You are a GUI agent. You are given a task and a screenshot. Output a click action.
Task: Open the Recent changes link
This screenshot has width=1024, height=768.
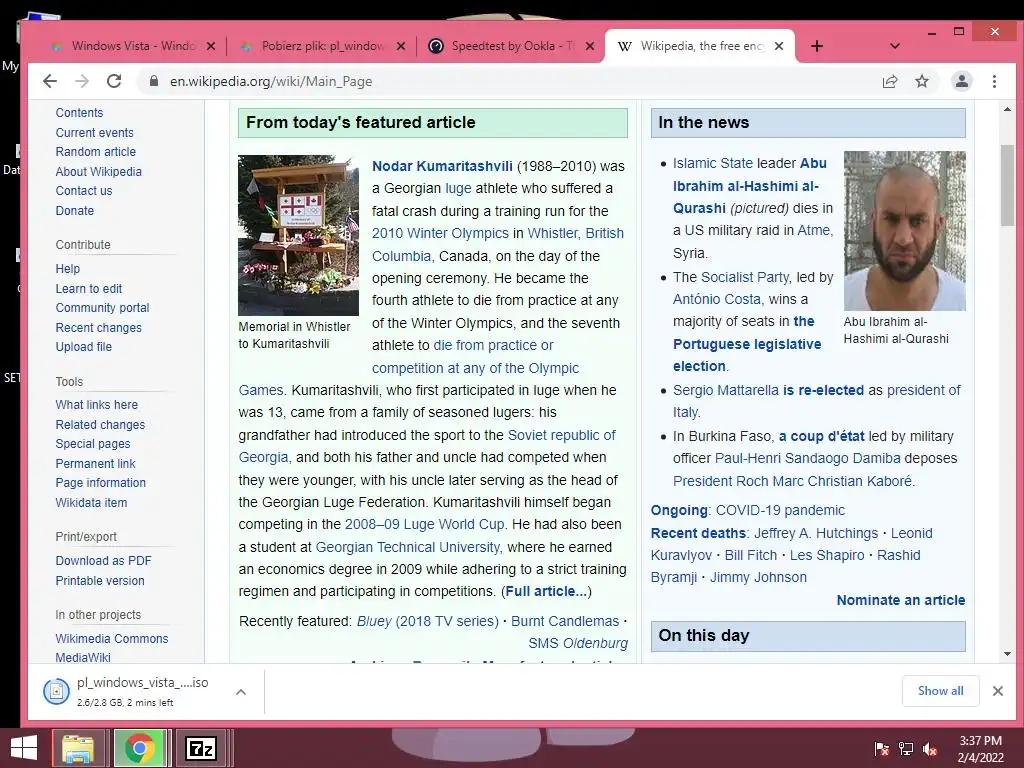tap(99, 328)
